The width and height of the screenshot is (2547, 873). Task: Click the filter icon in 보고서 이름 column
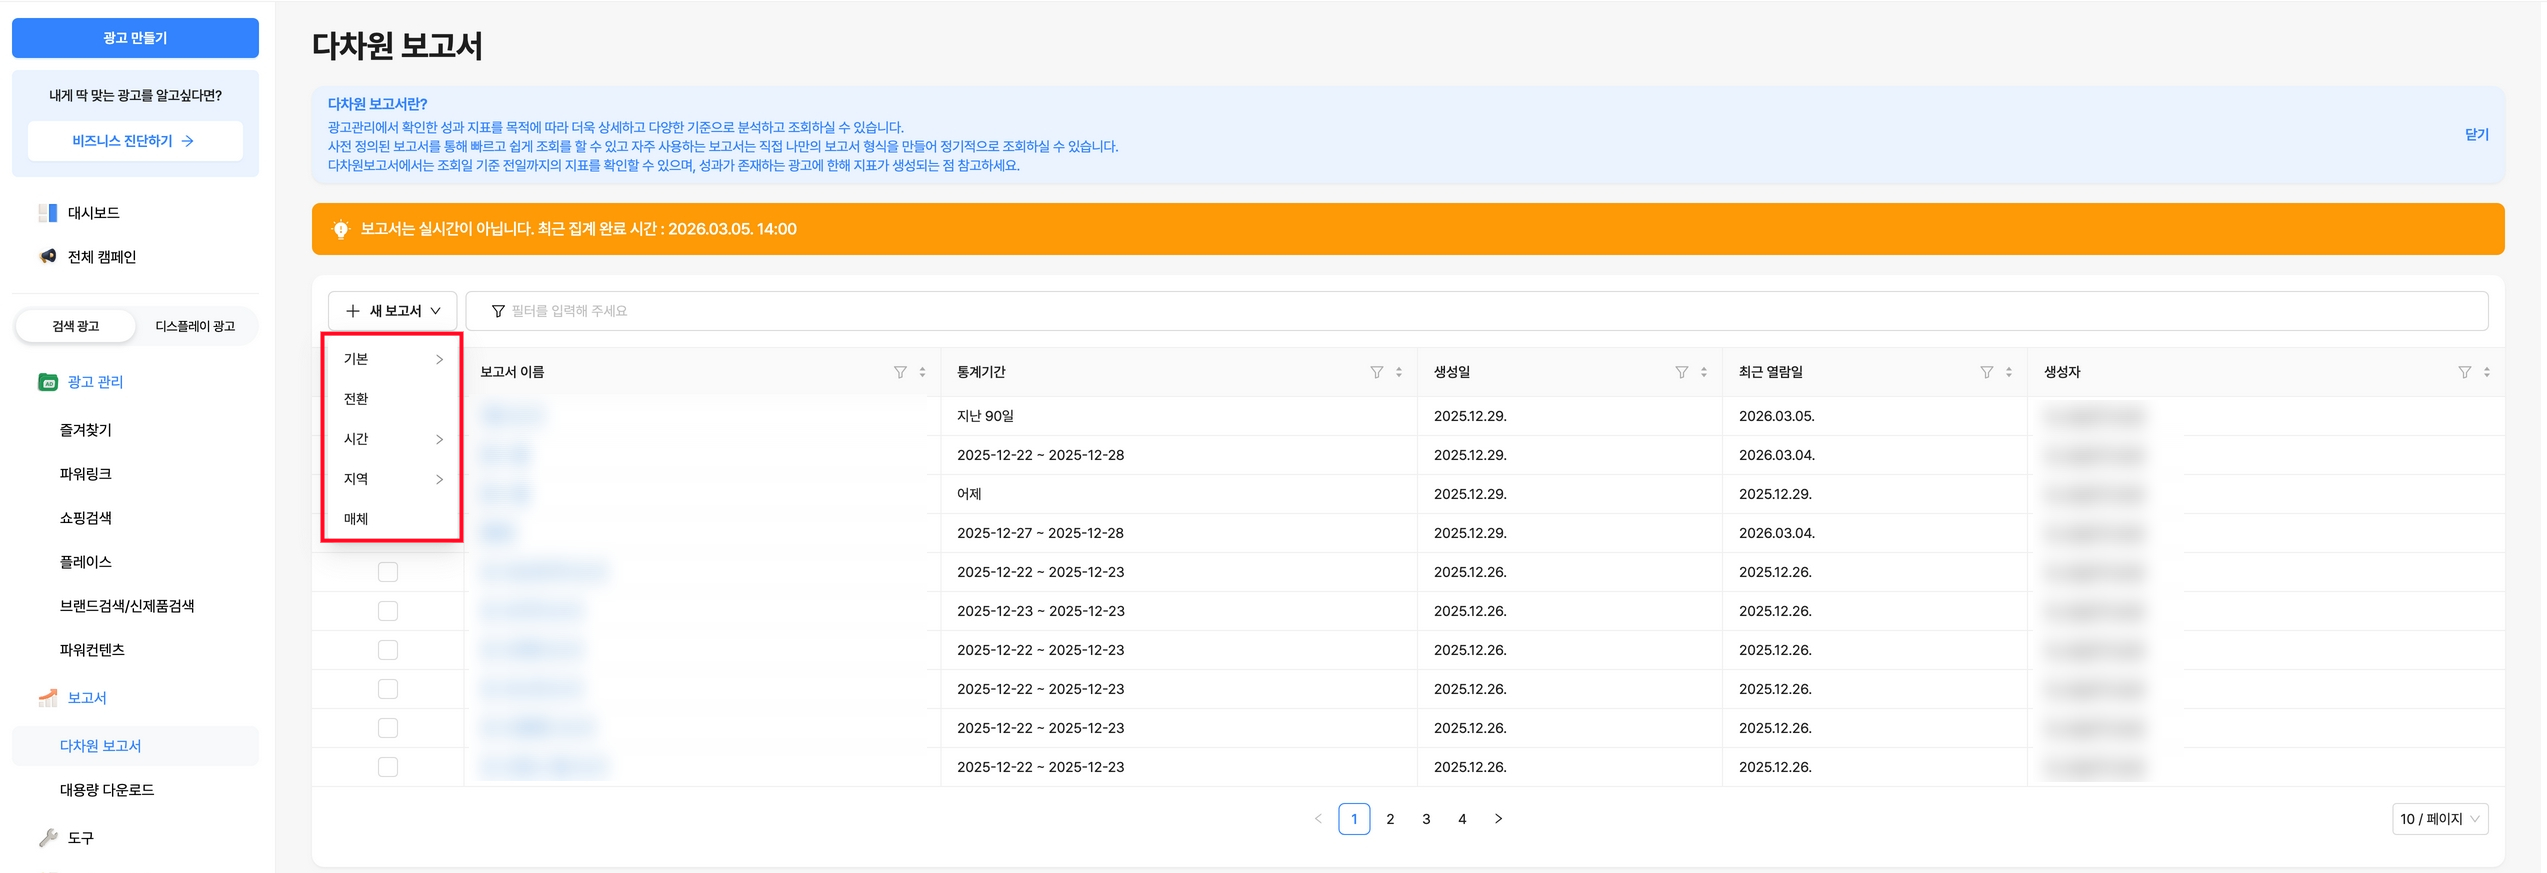click(x=900, y=372)
